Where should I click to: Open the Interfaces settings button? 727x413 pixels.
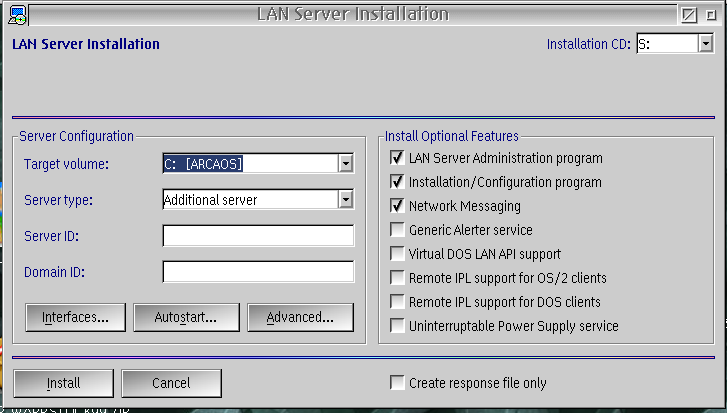tap(75, 317)
